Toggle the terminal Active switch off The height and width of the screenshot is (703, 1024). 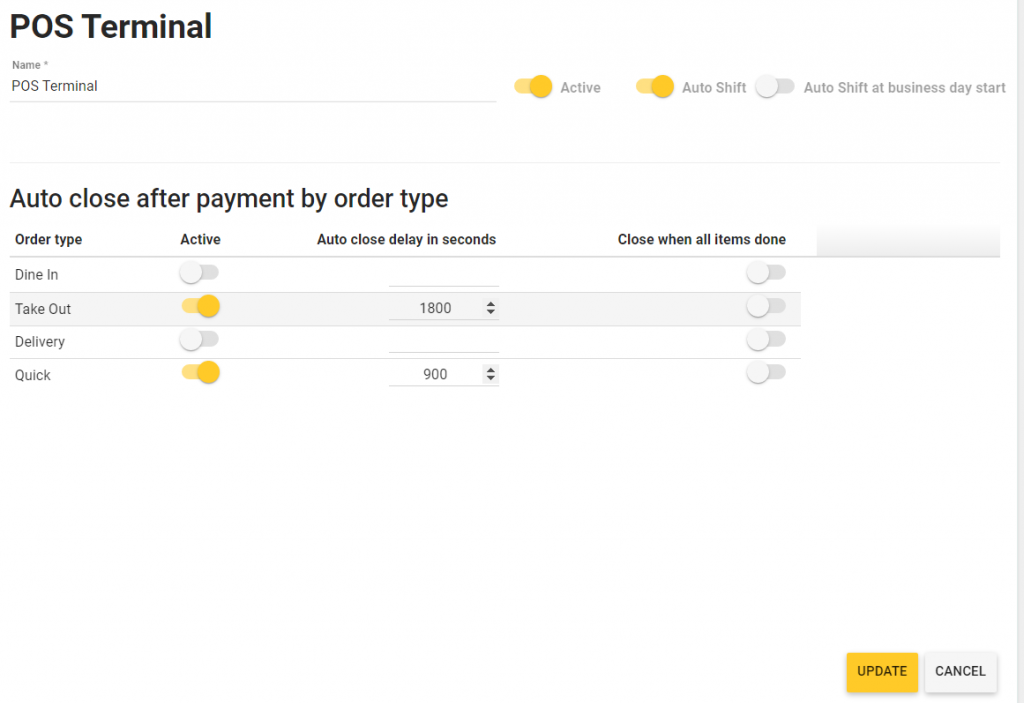[x=533, y=87]
